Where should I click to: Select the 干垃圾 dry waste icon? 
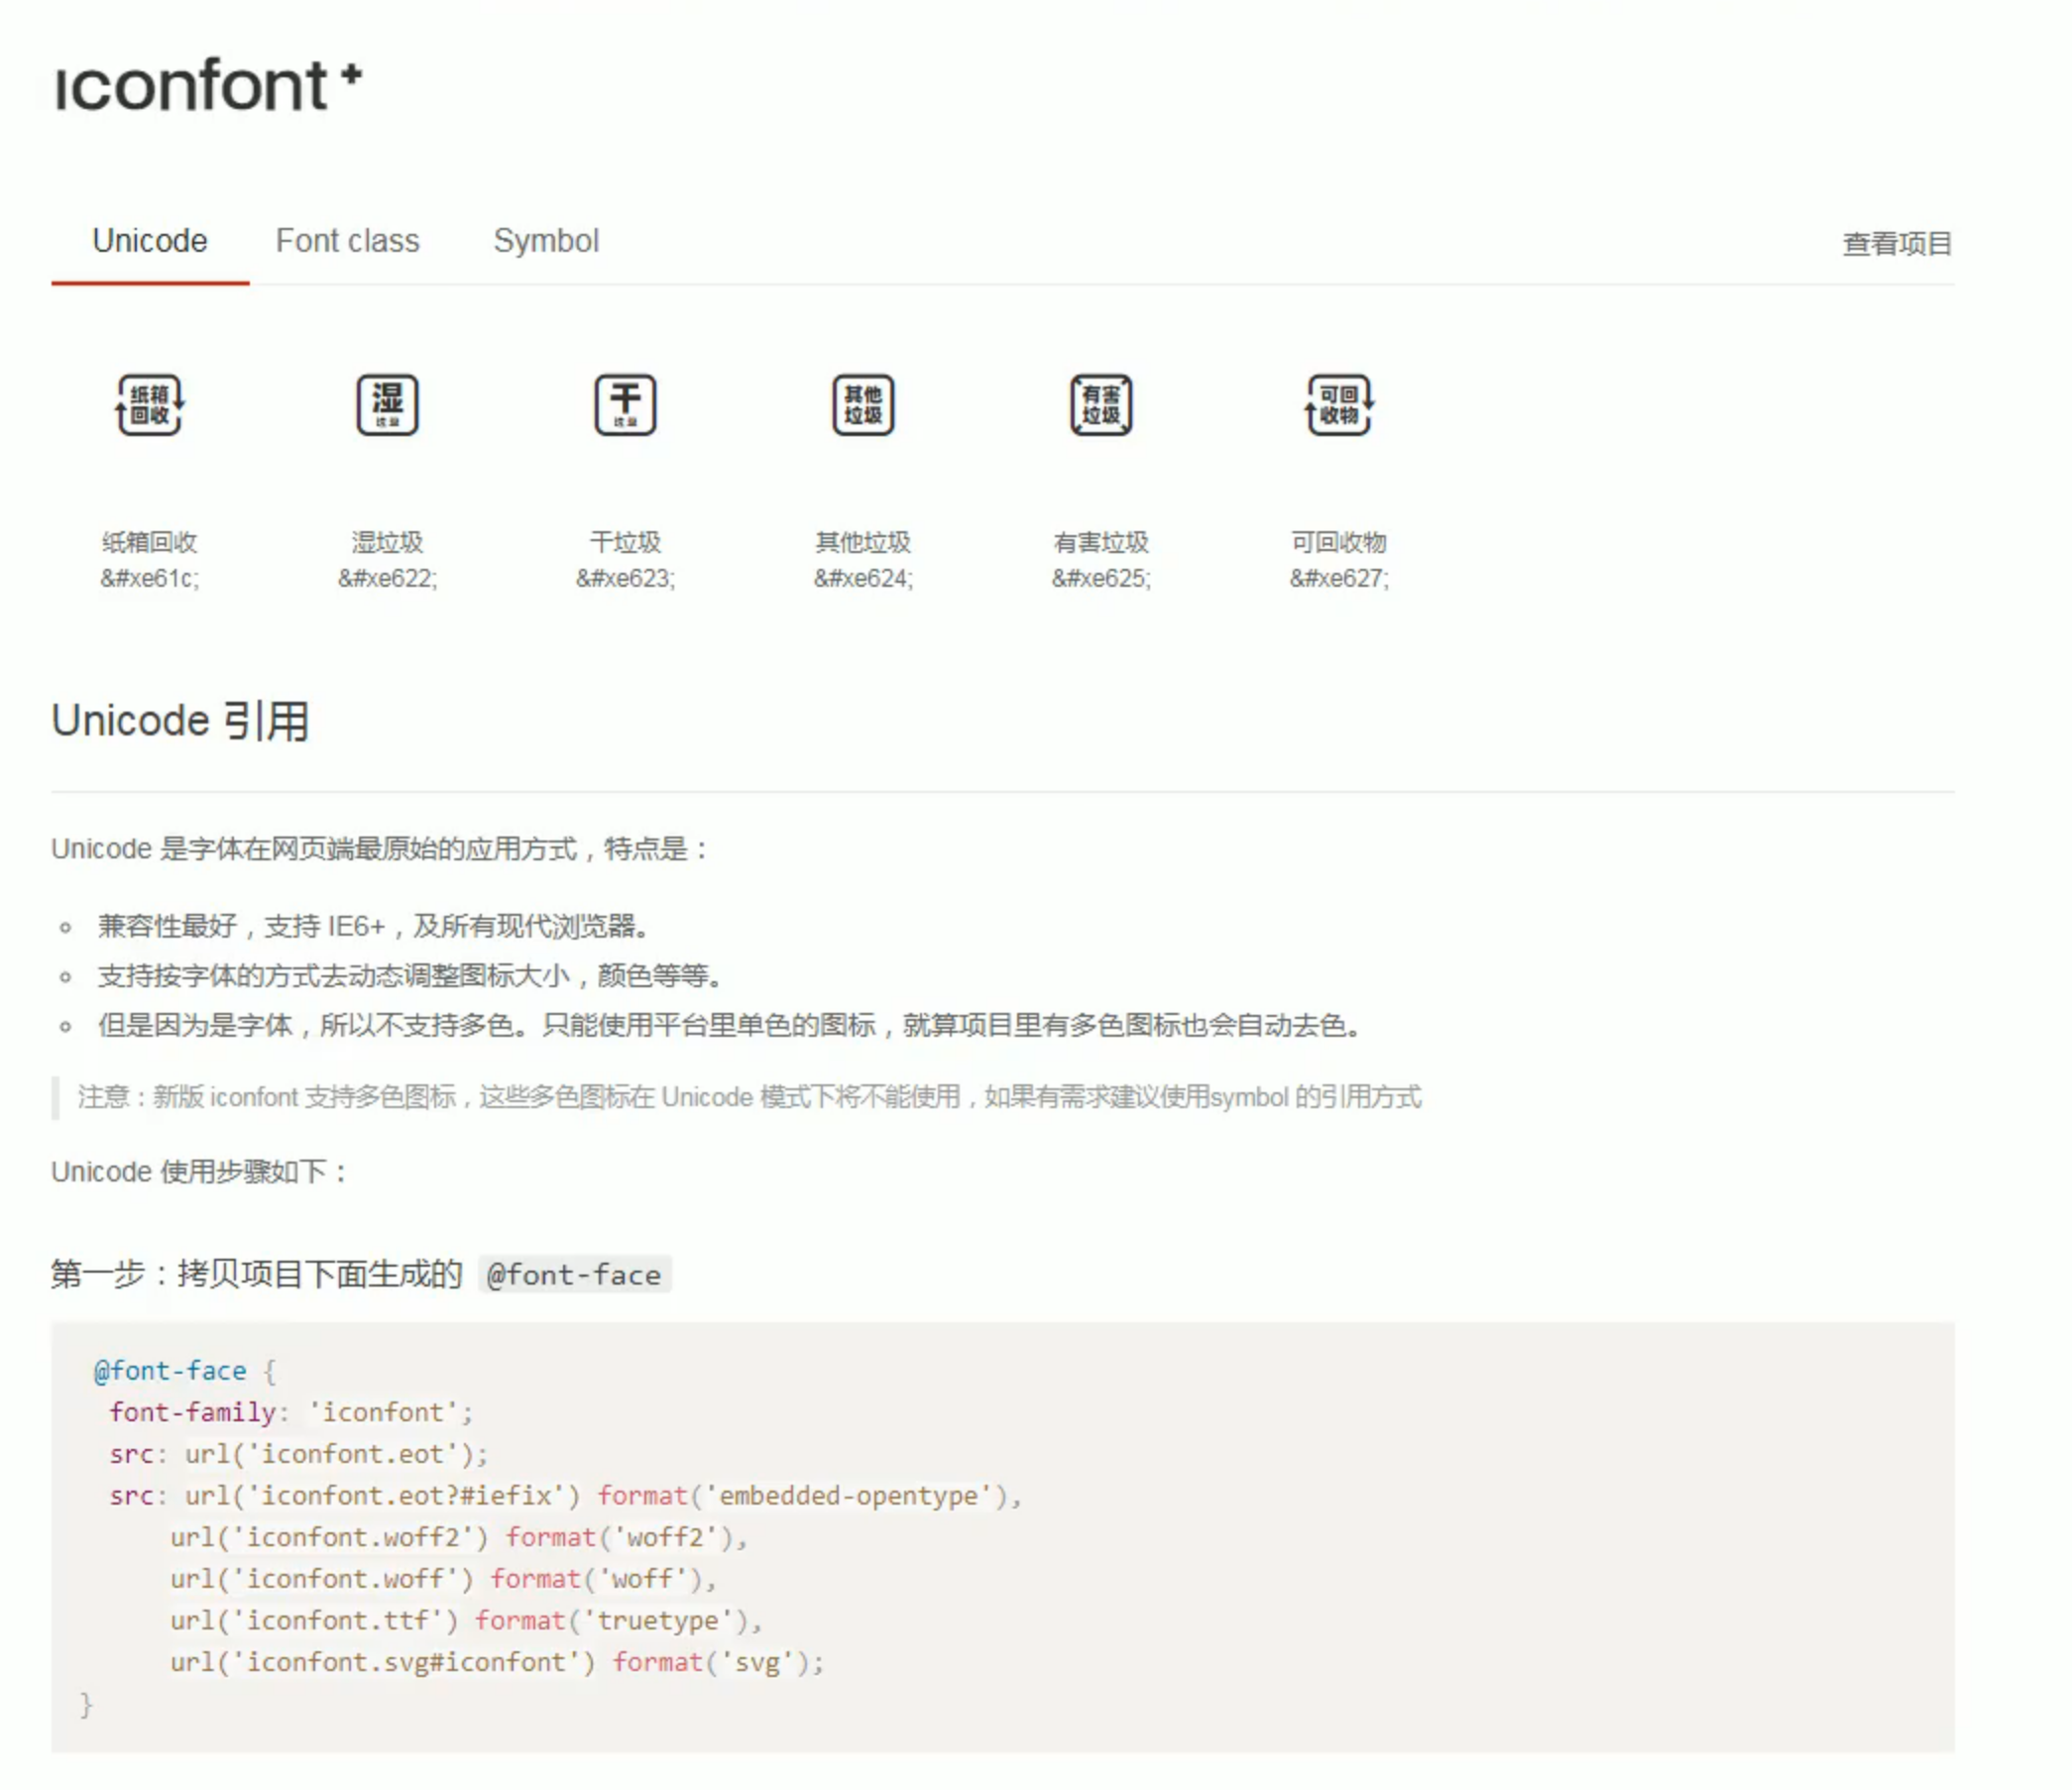(x=625, y=405)
